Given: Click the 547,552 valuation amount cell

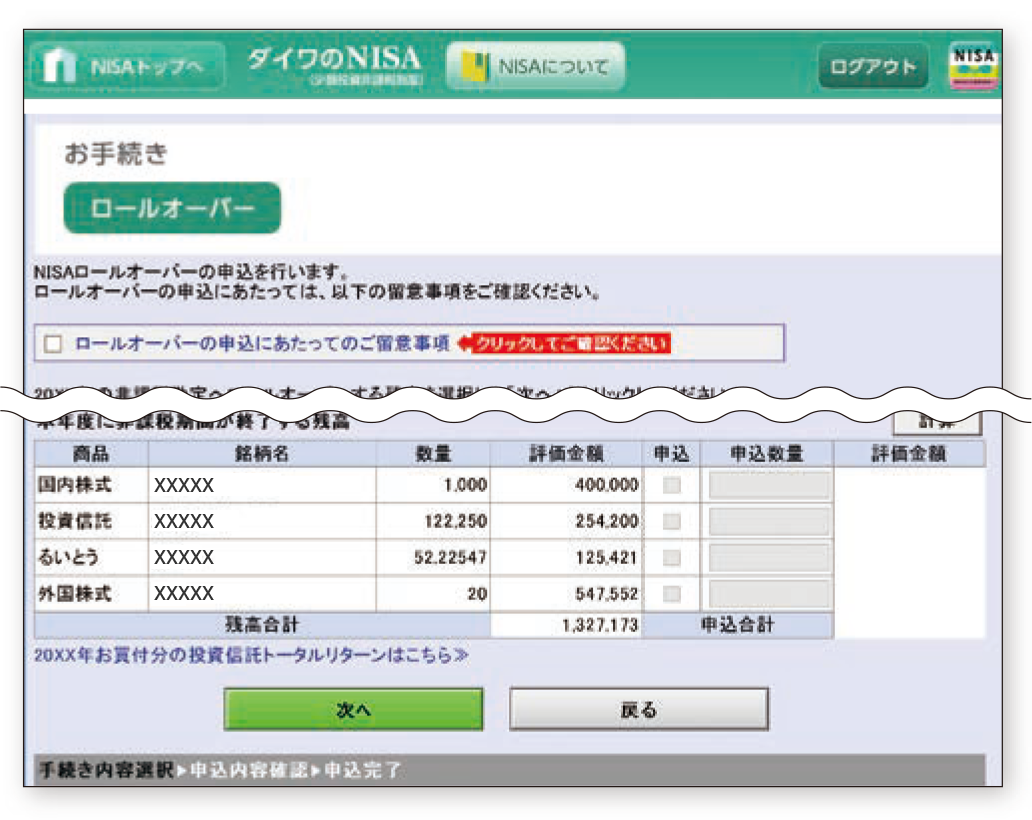Looking at the screenshot, I should [x=566, y=594].
